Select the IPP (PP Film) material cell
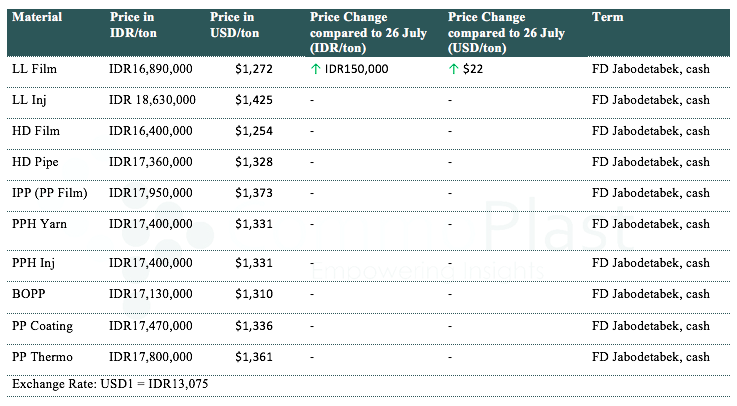737x406 pixels. tap(48, 193)
